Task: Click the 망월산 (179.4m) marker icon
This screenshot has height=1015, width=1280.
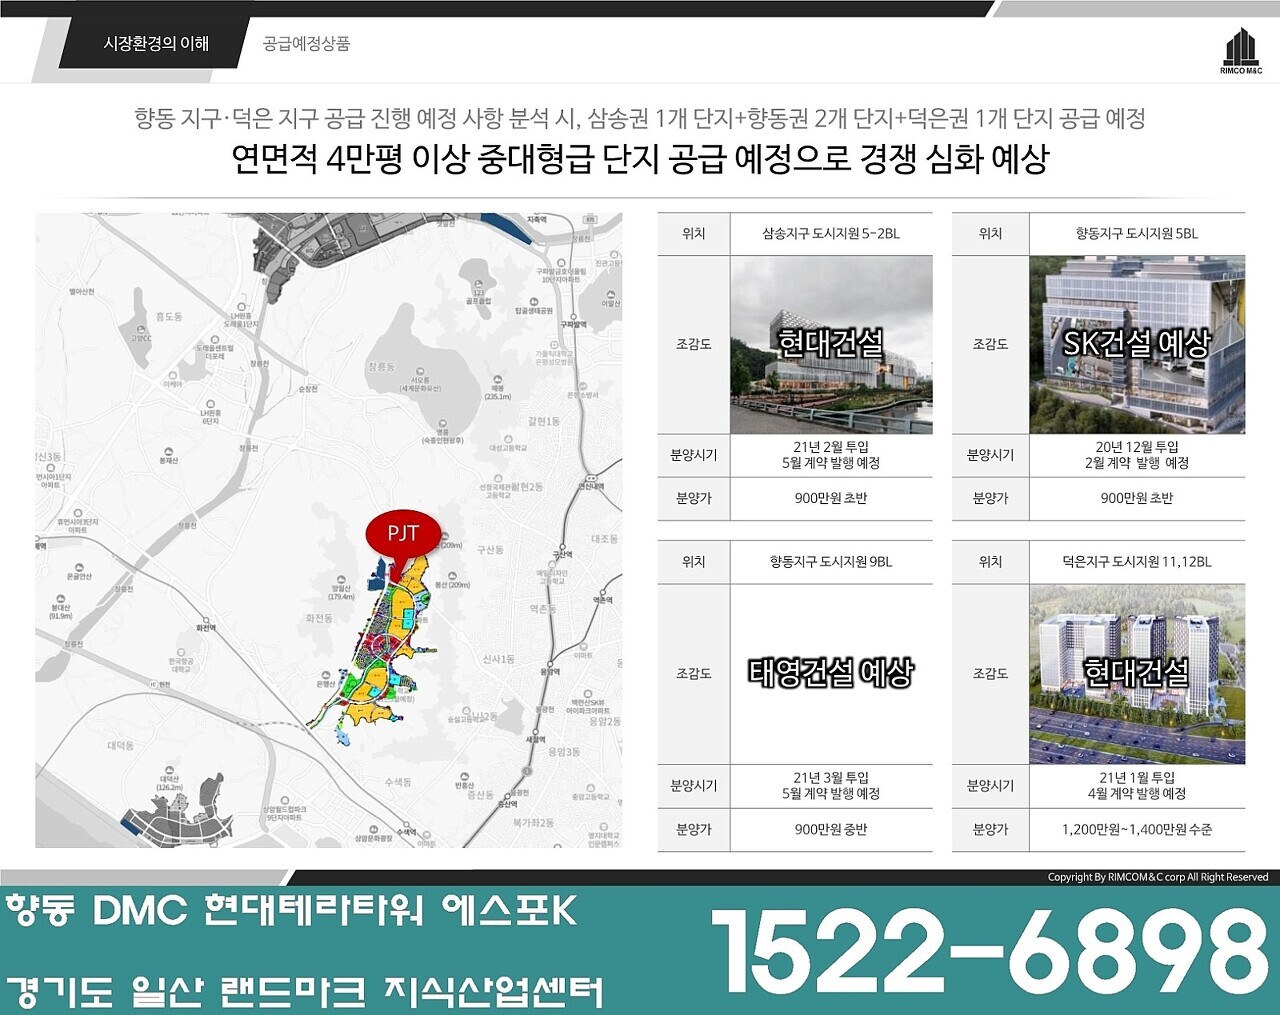Action: (341, 577)
